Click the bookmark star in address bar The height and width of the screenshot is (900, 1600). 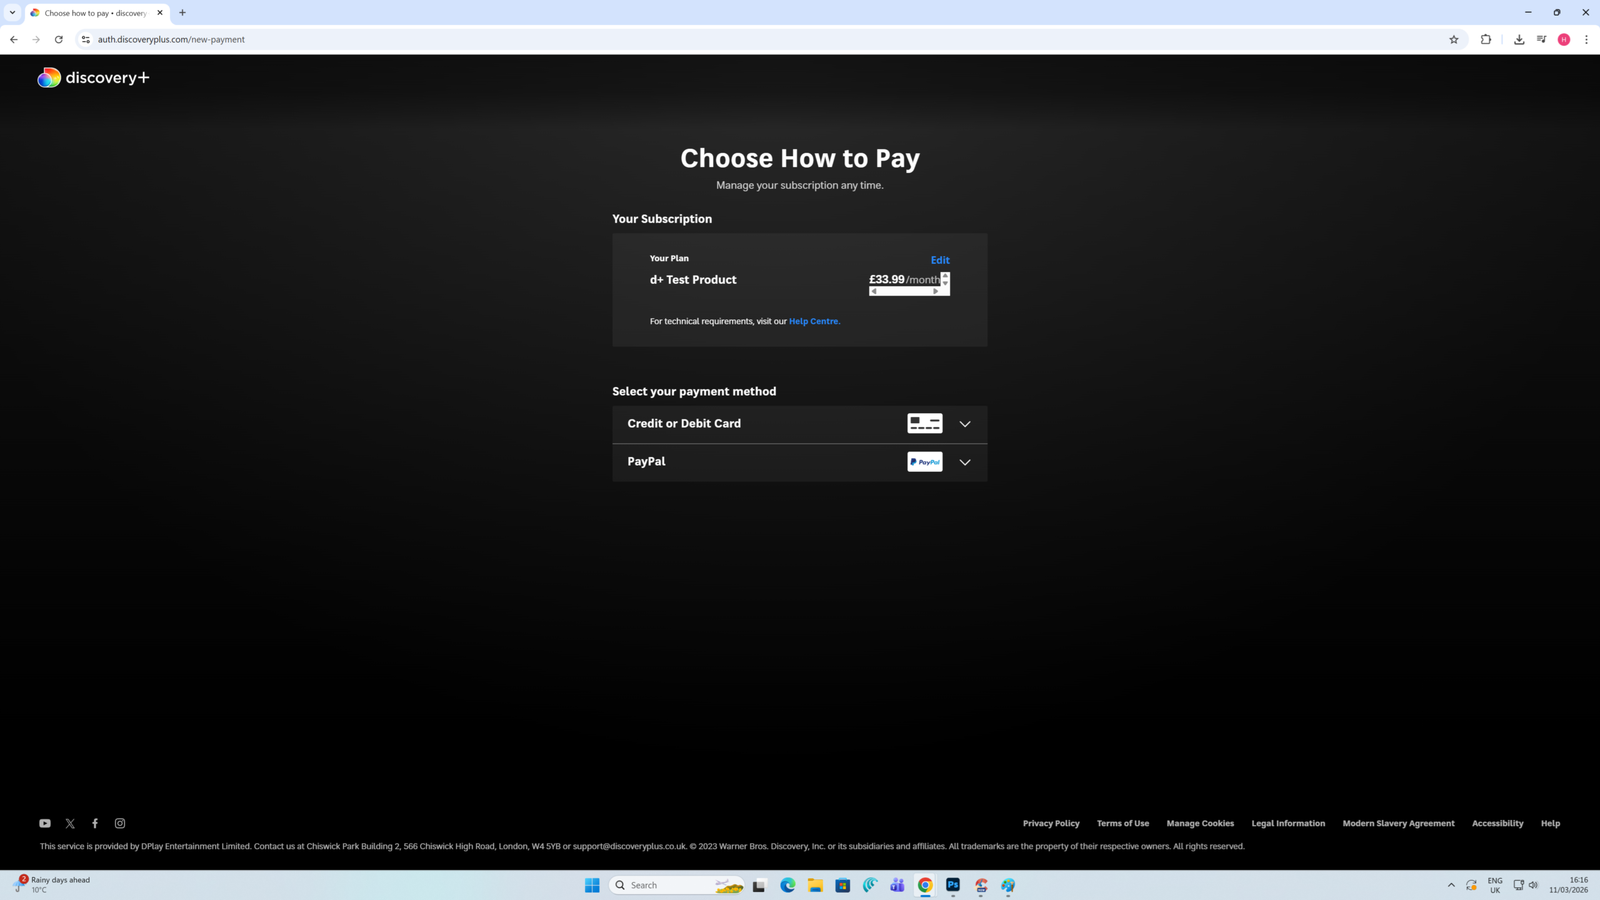tap(1453, 39)
